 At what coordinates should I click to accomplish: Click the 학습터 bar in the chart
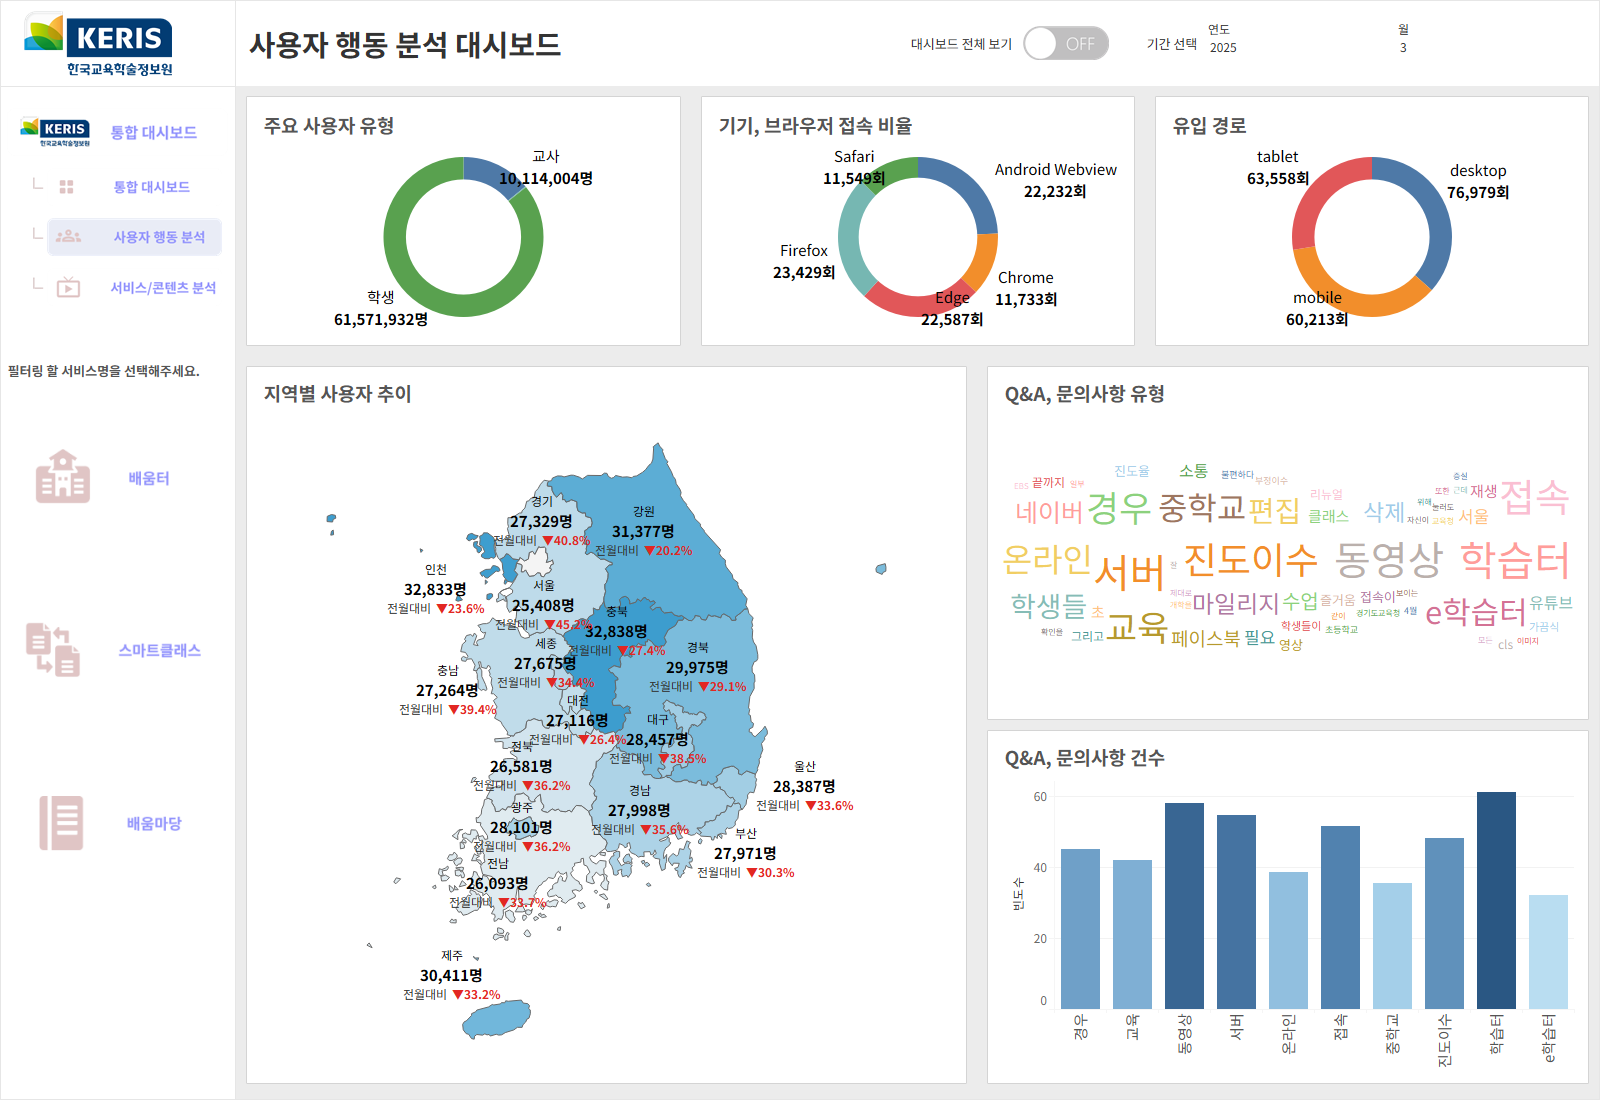coord(1496,900)
